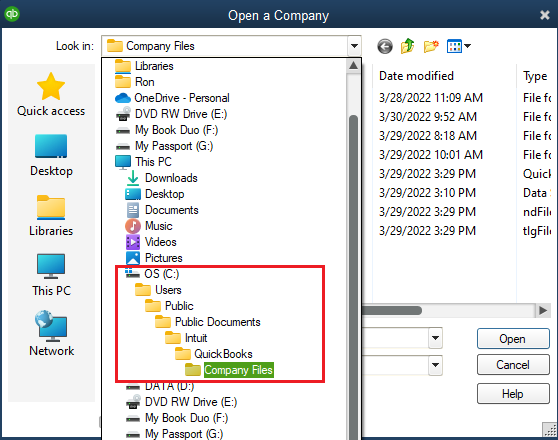Click the file list horizontal scroll right arrow
Screen dimensions: 558x440
(x=542, y=310)
